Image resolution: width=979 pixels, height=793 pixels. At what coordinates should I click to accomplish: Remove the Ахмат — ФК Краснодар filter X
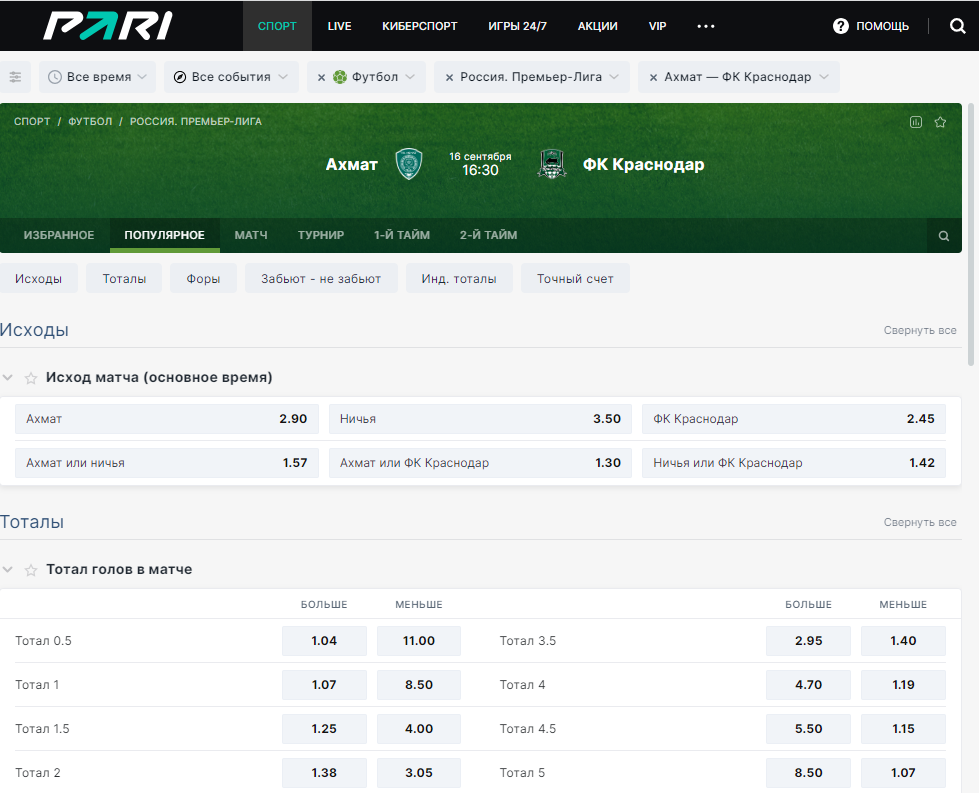tap(653, 77)
